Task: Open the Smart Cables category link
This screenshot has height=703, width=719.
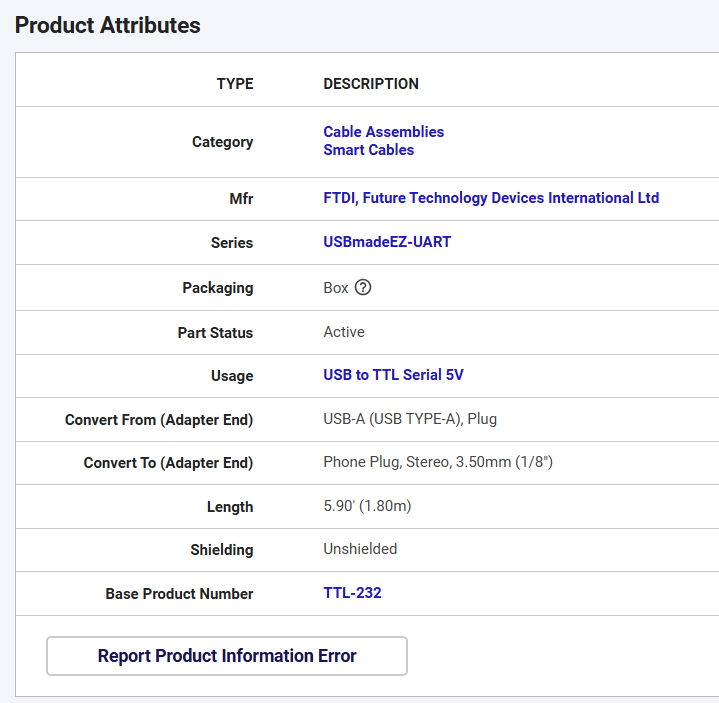Action: tap(368, 150)
